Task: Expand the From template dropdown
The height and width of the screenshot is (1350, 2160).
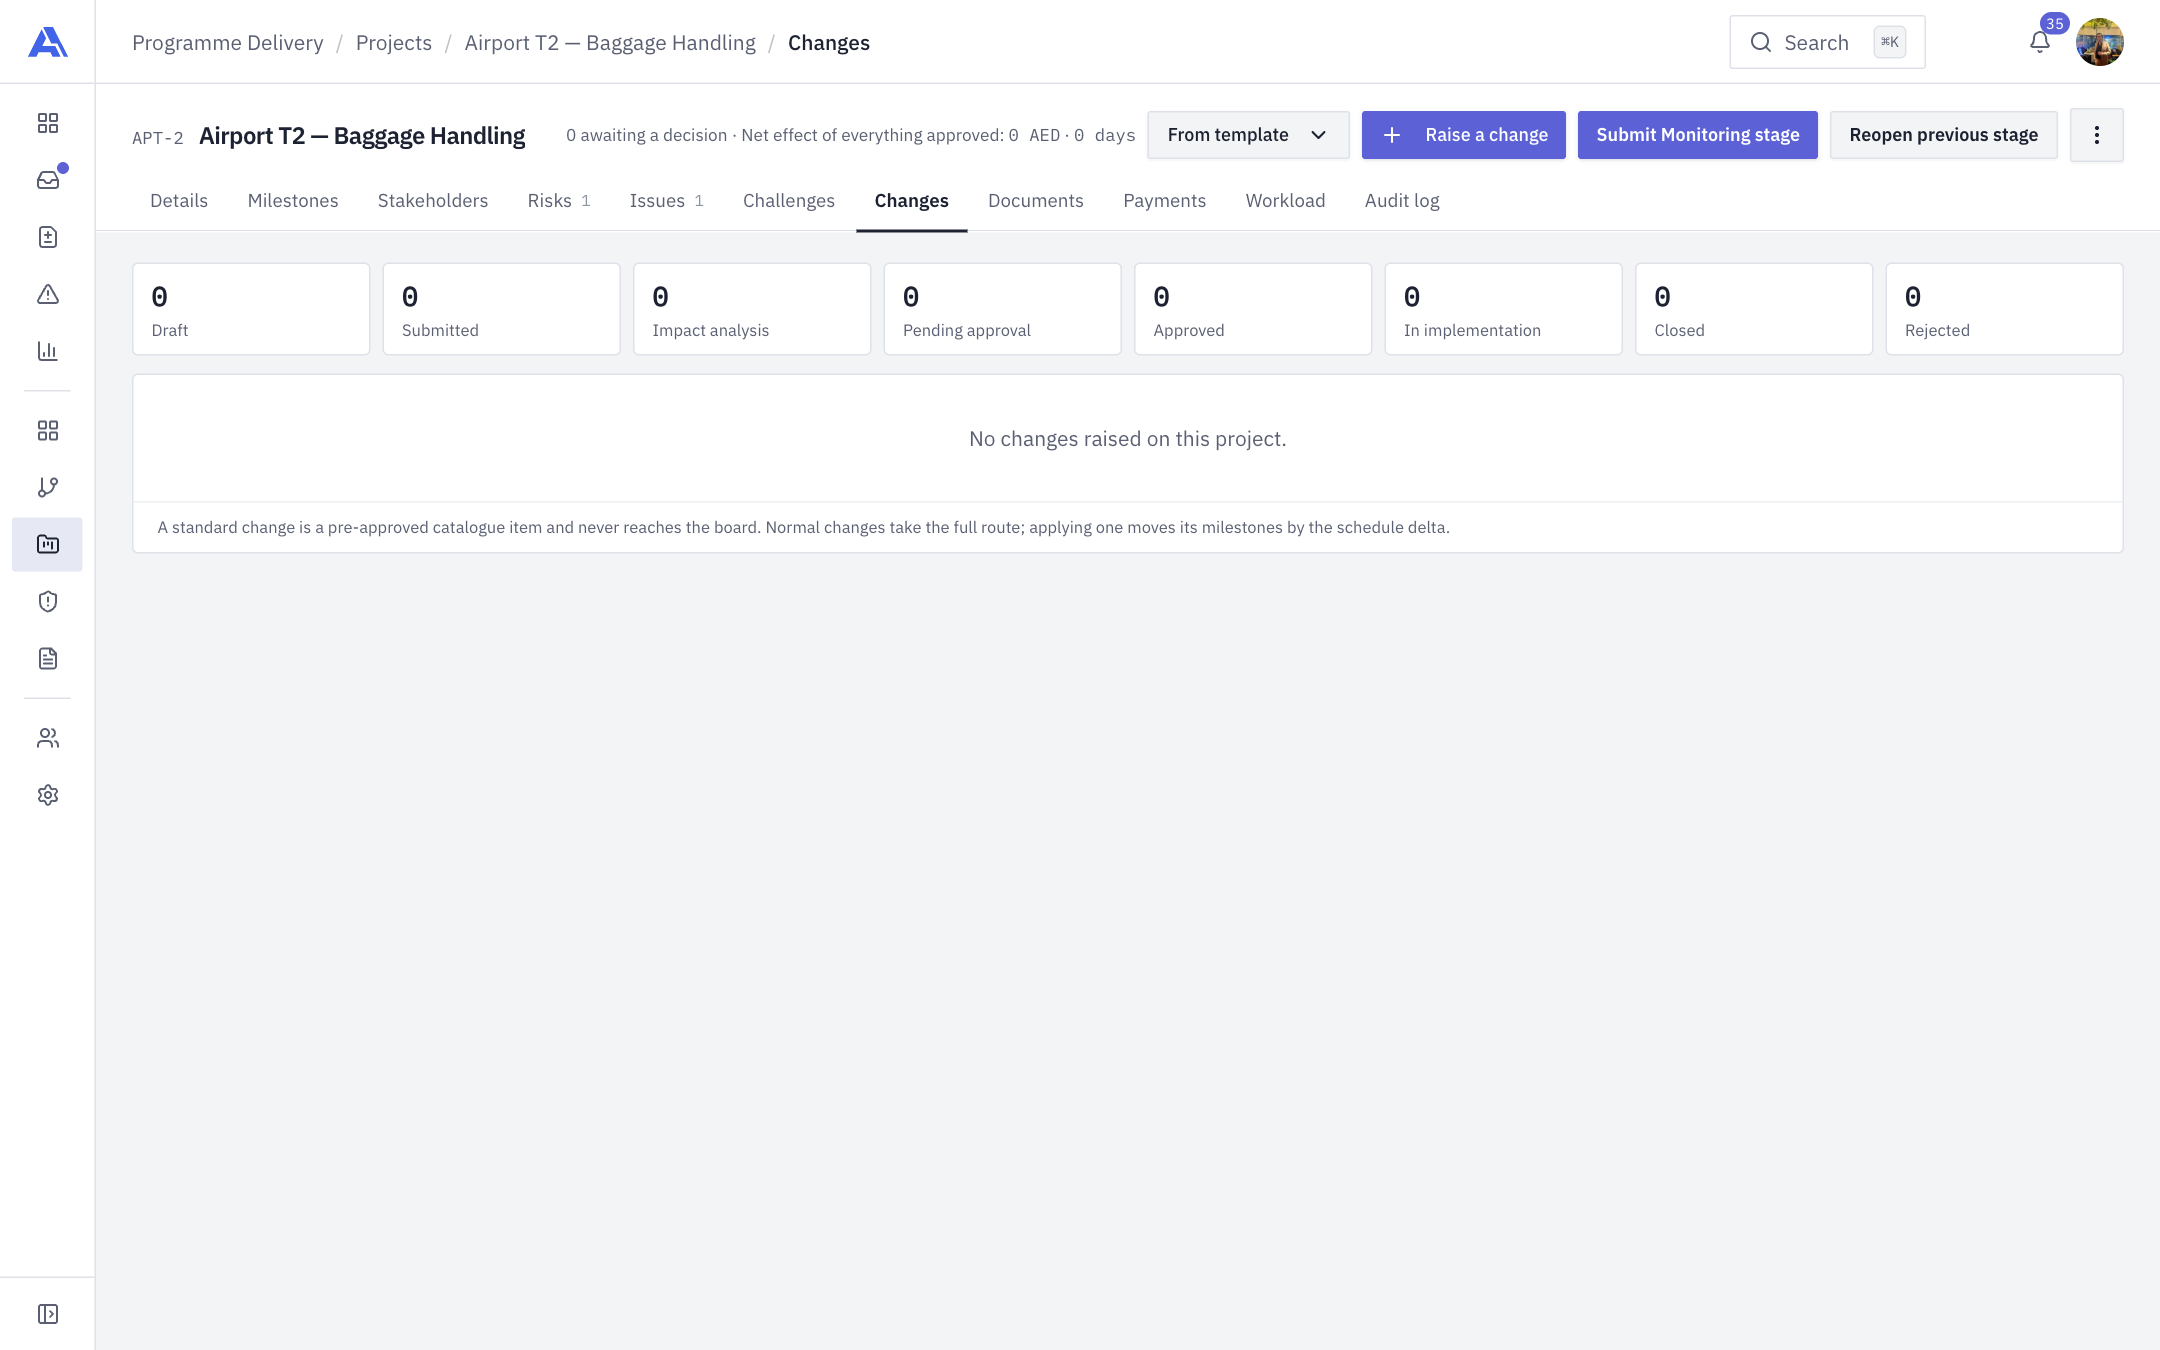Action: tap(1248, 135)
